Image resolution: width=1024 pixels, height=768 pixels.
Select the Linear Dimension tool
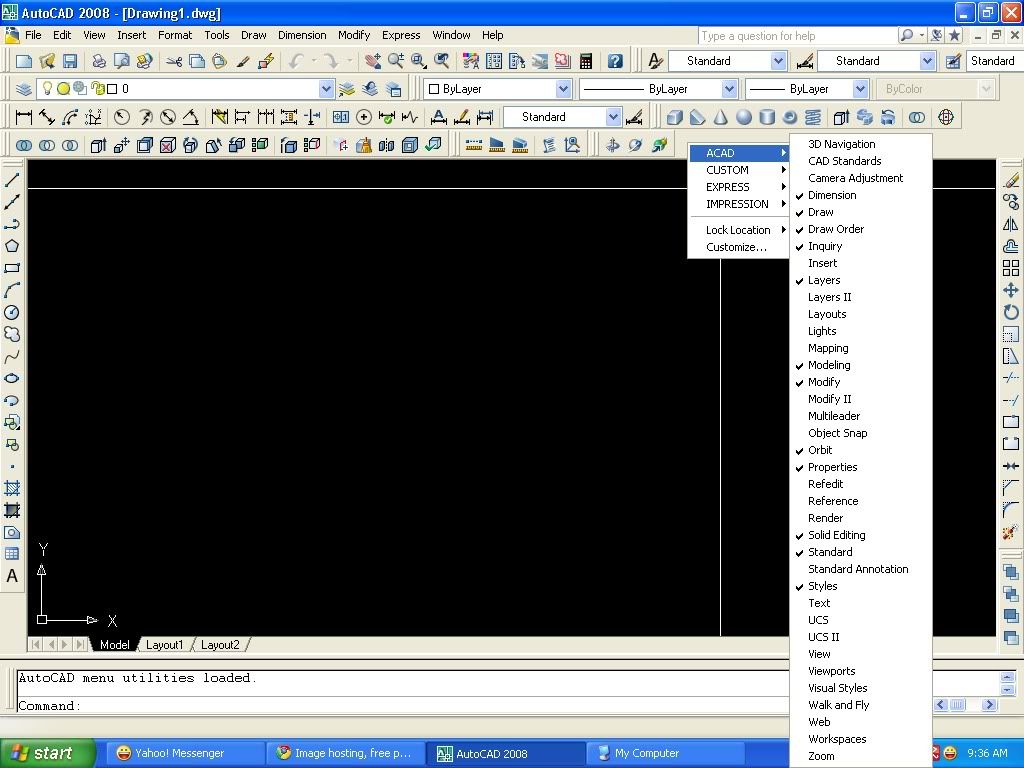[x=24, y=117]
